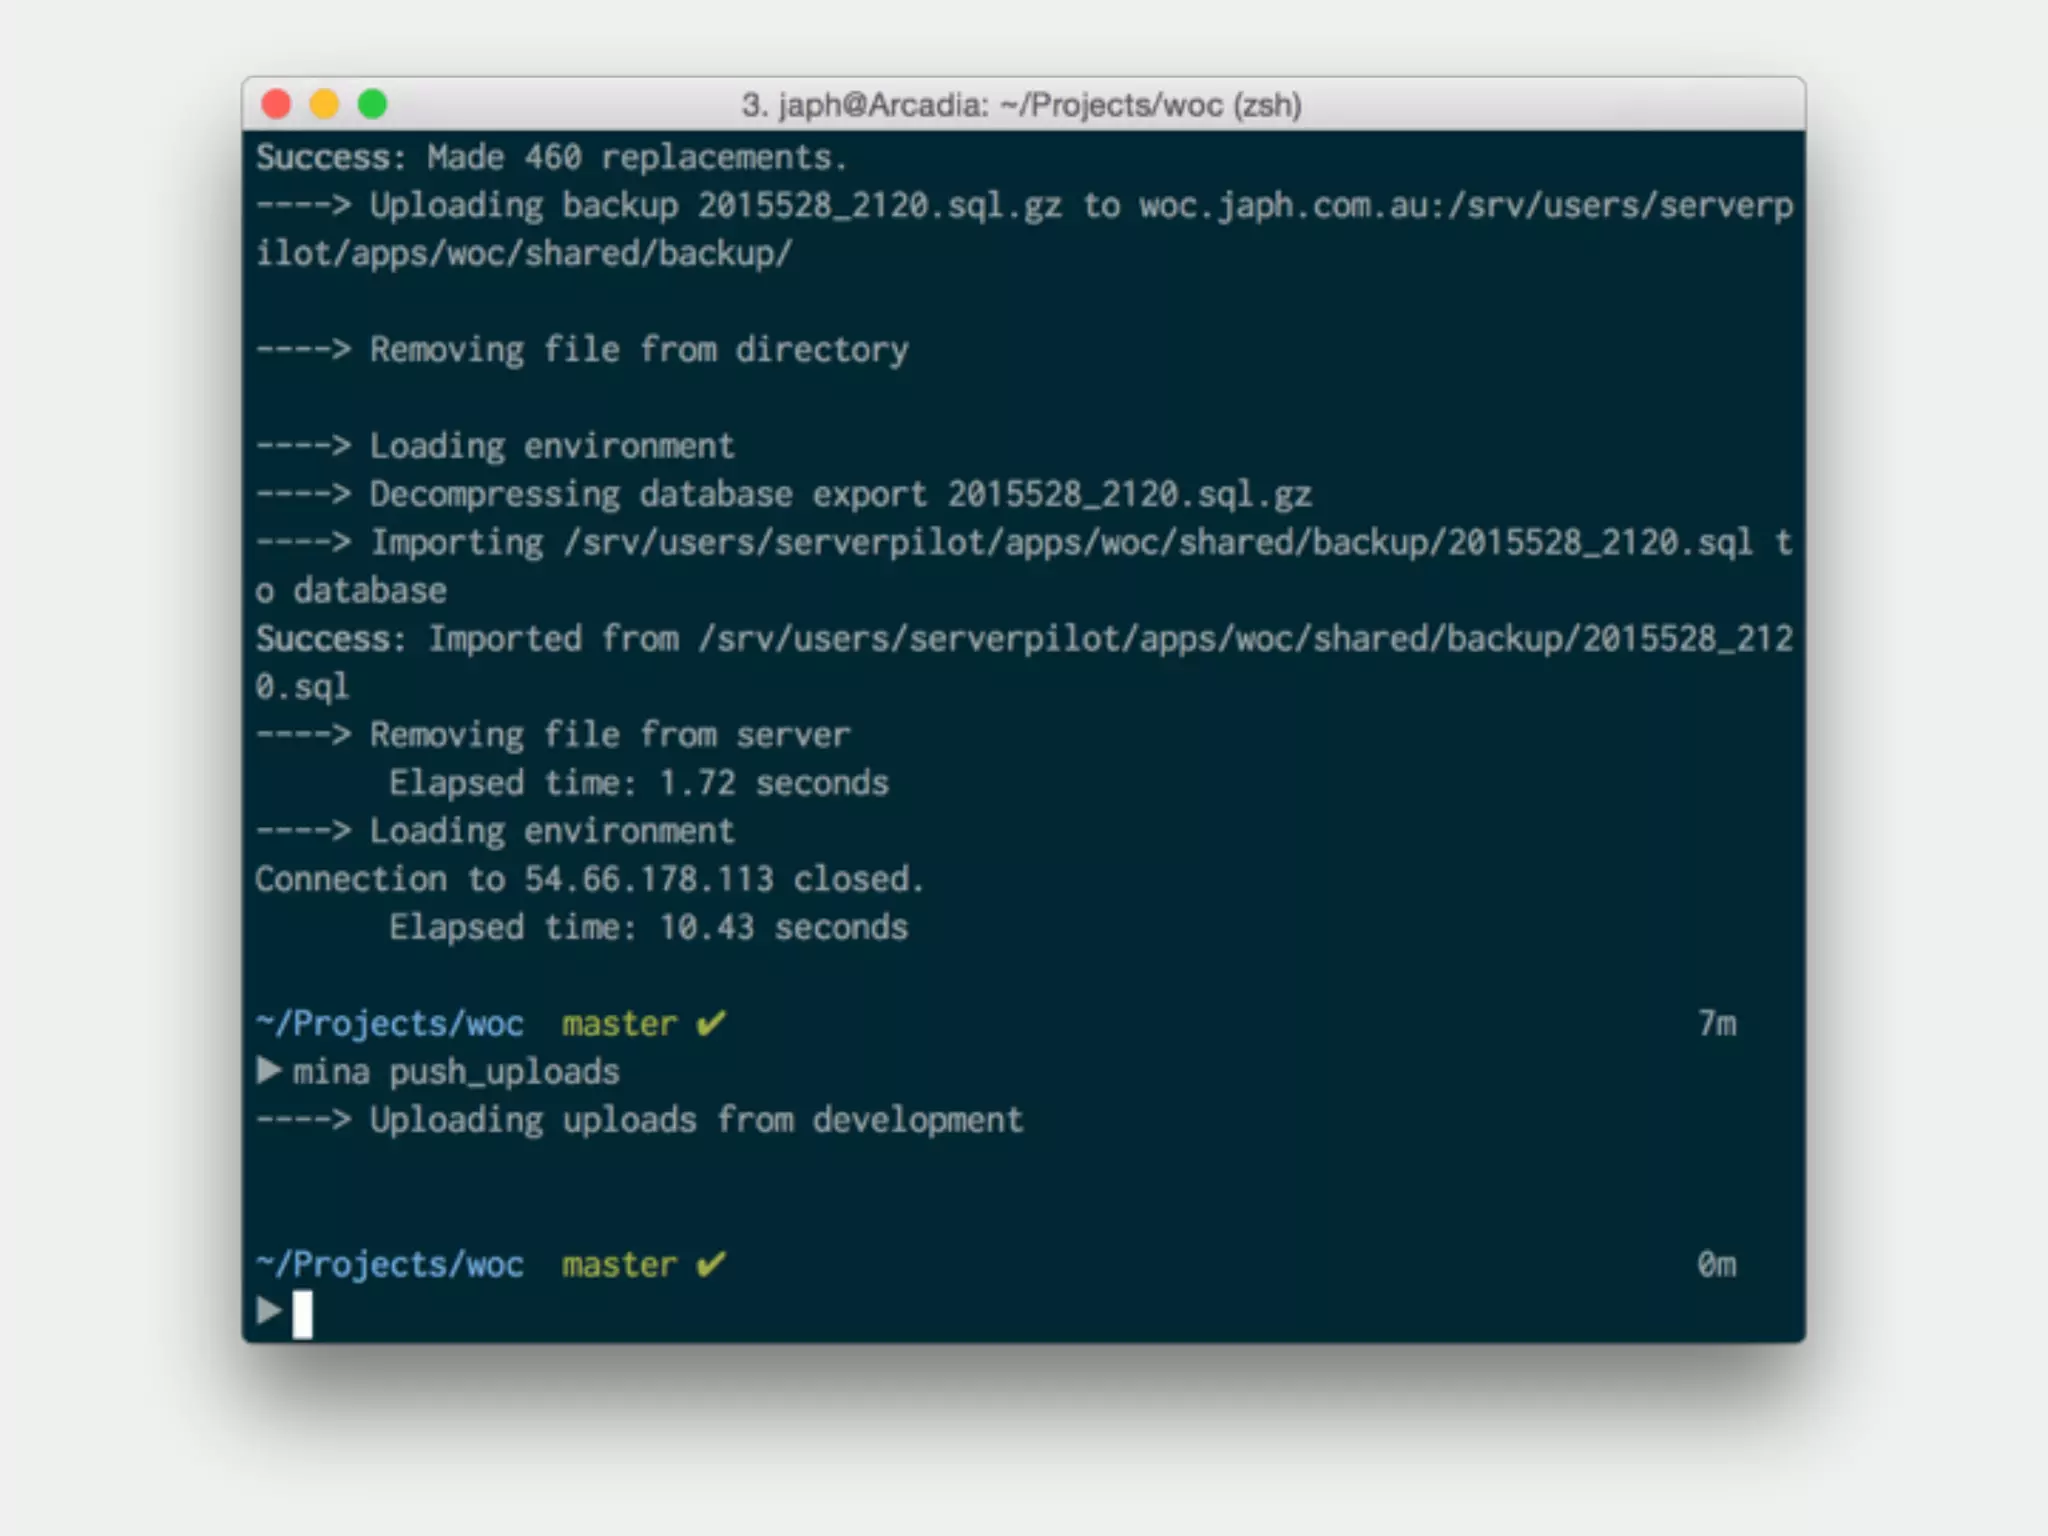The height and width of the screenshot is (1536, 2048).
Task: Click 'Uploading uploads from development' line
Action: point(640,1120)
